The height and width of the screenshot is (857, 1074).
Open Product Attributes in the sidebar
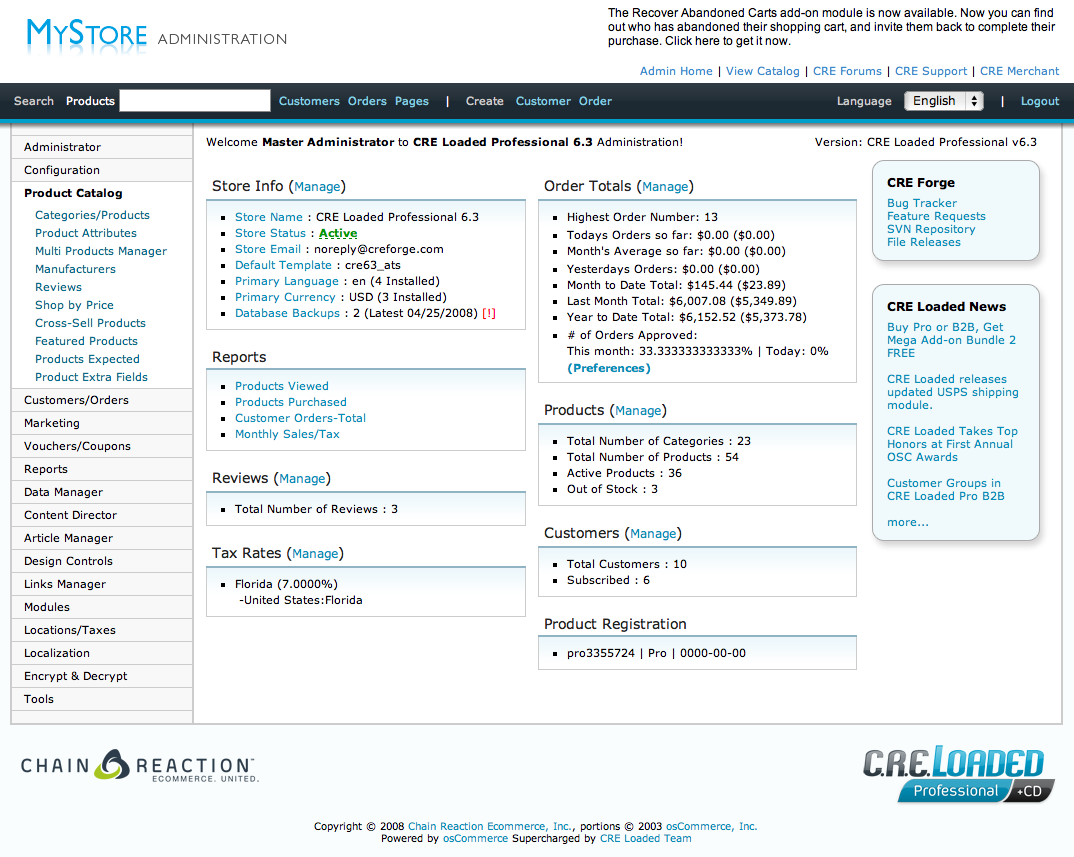pos(86,233)
